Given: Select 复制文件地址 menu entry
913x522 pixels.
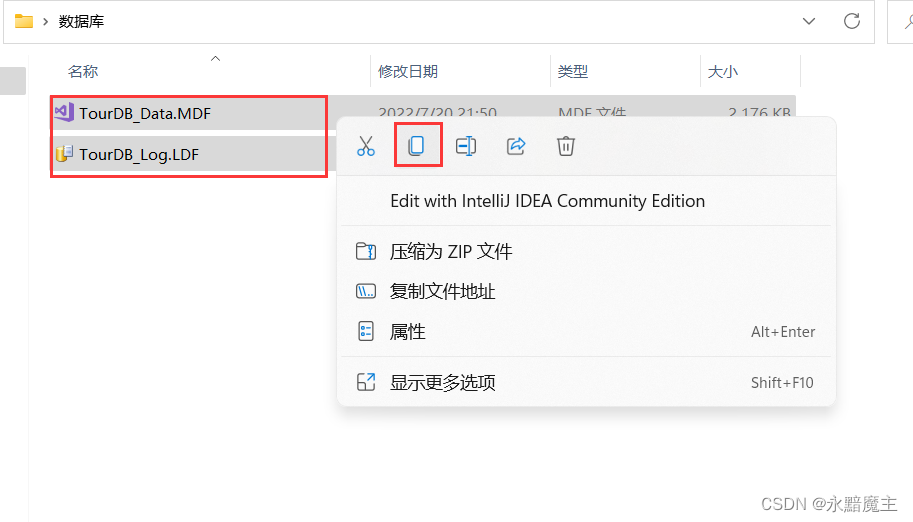Looking at the screenshot, I should pos(586,291).
